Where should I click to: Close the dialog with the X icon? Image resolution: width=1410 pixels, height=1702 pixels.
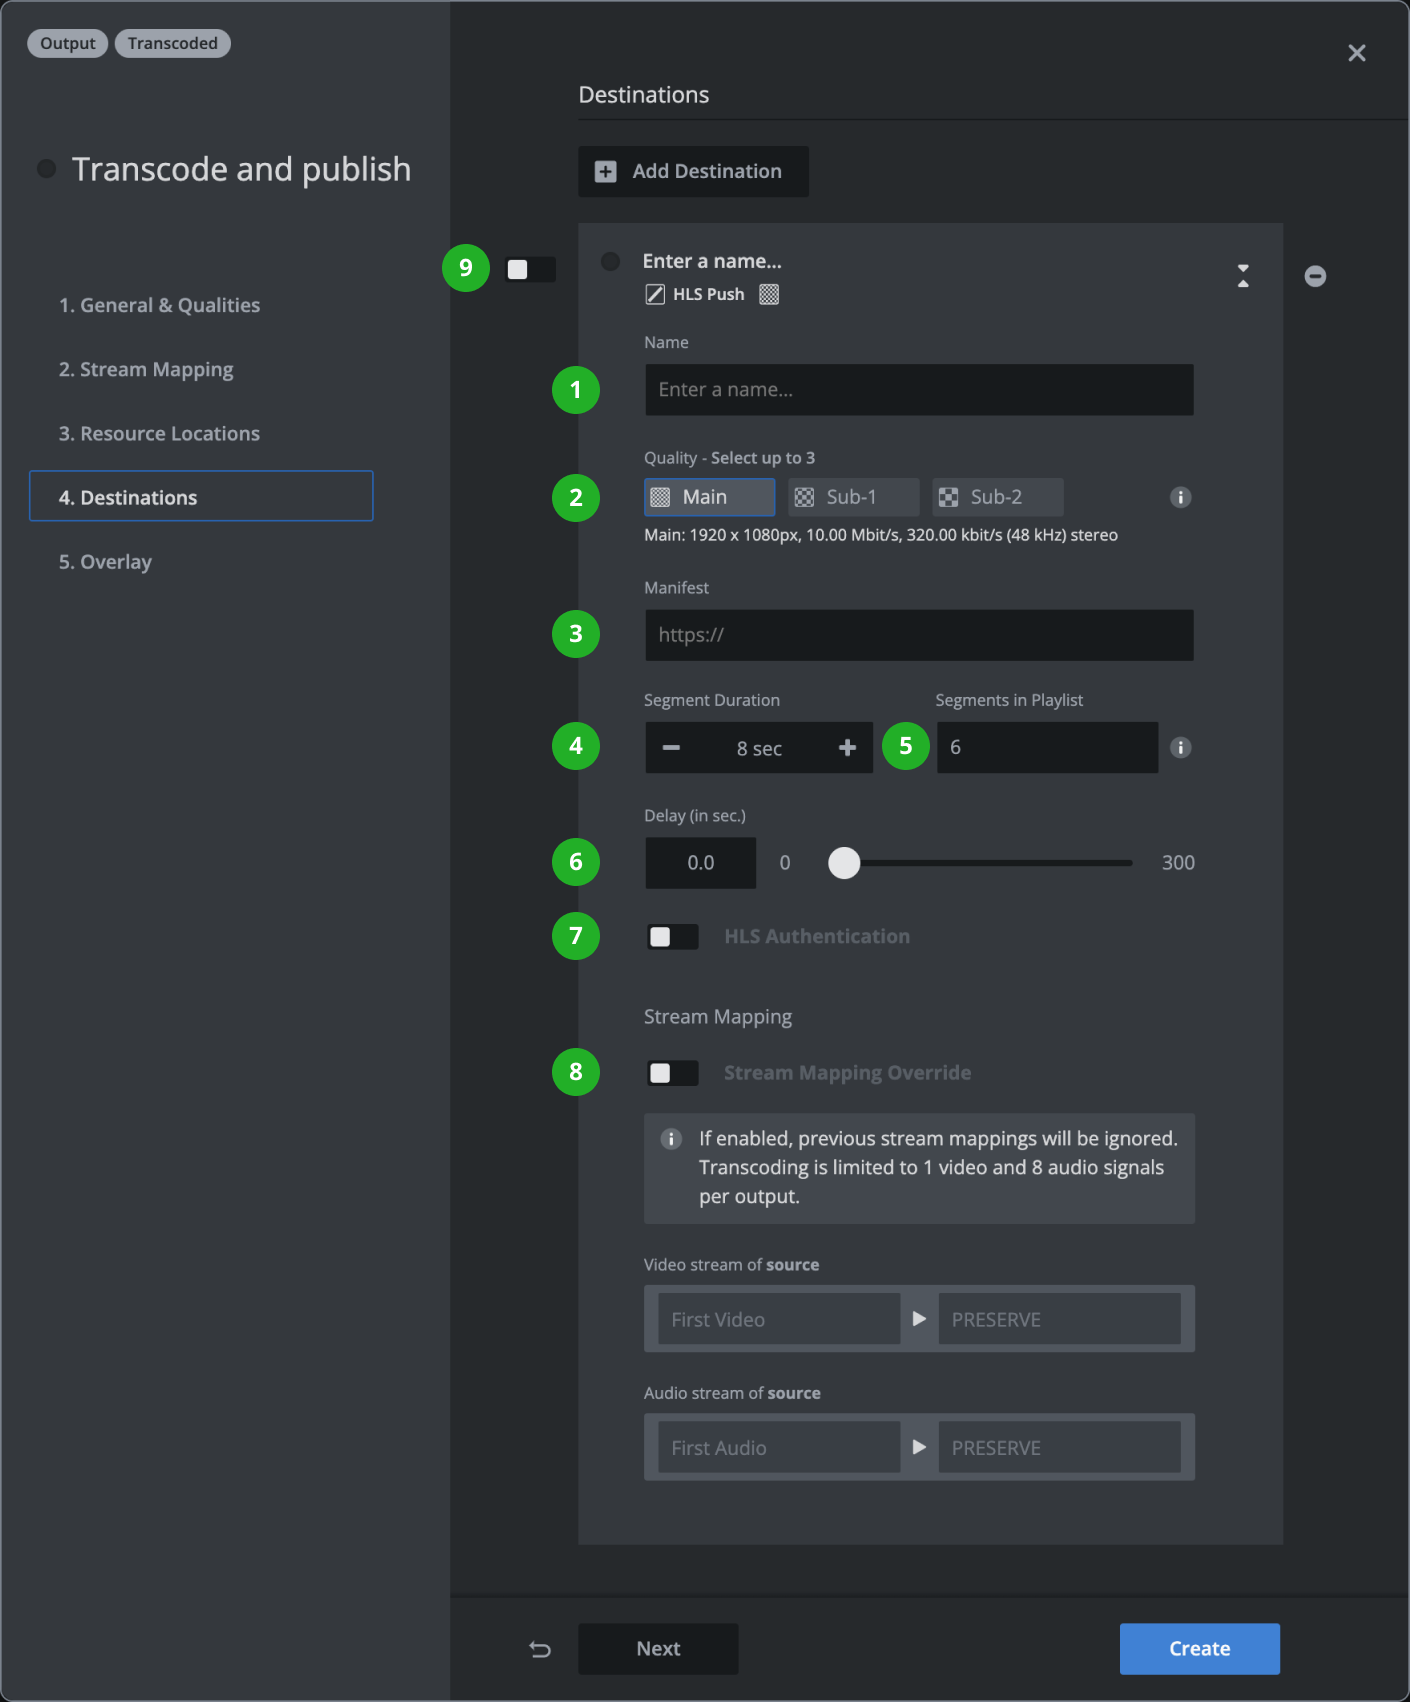[x=1356, y=53]
